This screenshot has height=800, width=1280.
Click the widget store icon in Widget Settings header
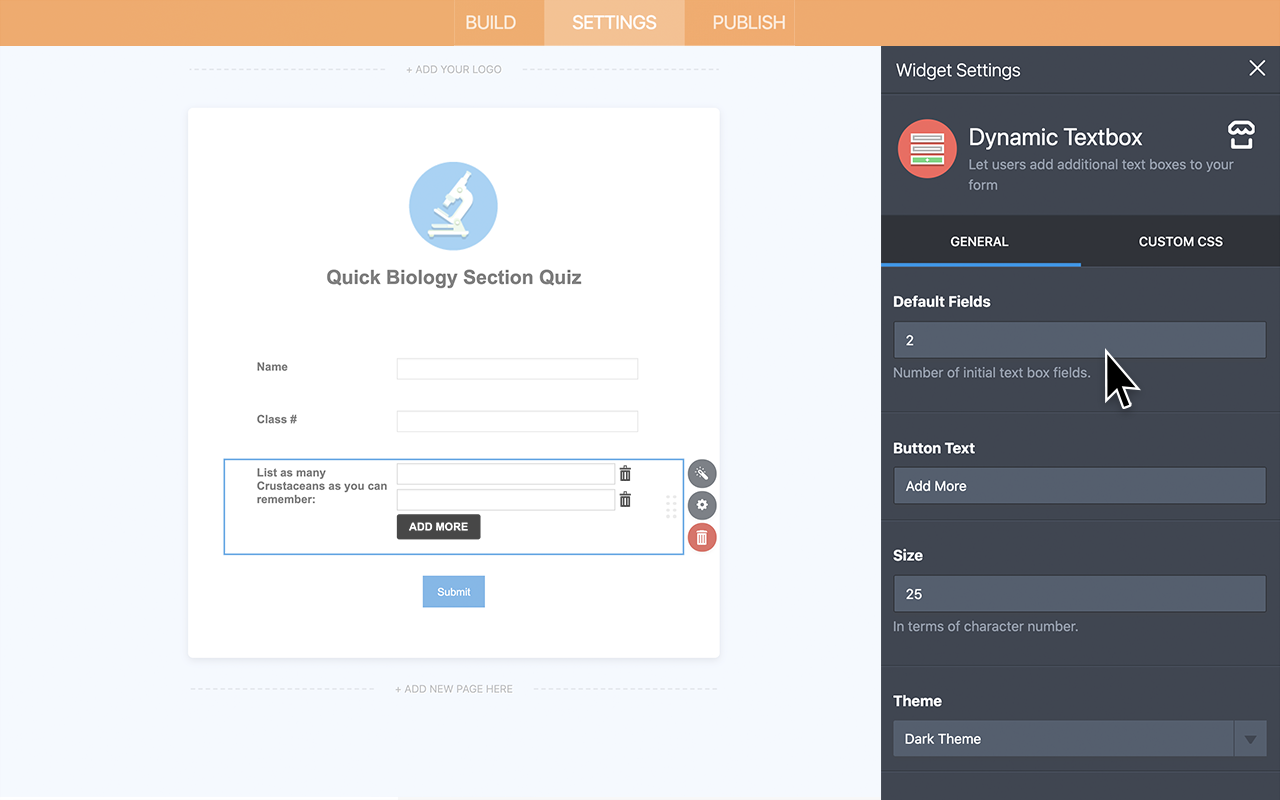pyautogui.click(x=1240, y=134)
